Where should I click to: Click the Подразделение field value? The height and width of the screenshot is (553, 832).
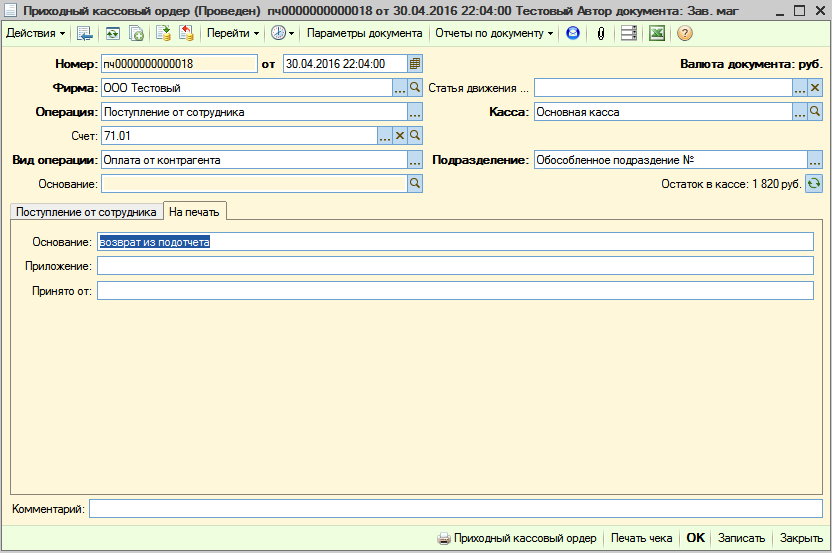(671, 160)
